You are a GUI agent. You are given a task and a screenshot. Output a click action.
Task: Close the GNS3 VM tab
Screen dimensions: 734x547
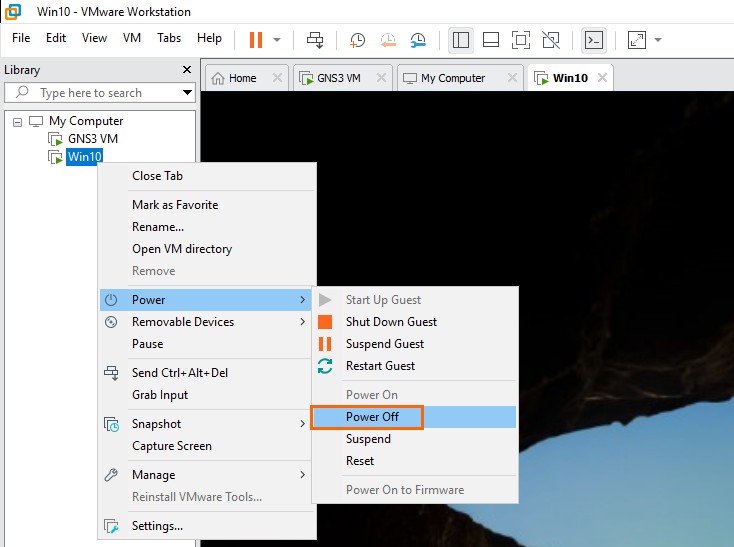(382, 78)
